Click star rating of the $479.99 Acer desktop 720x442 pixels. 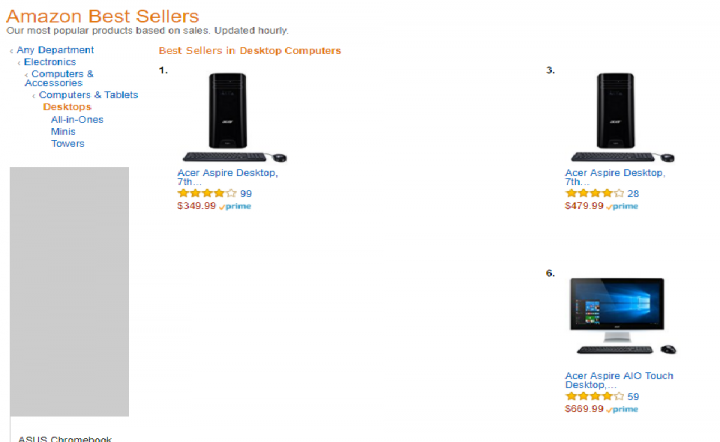[595, 193]
